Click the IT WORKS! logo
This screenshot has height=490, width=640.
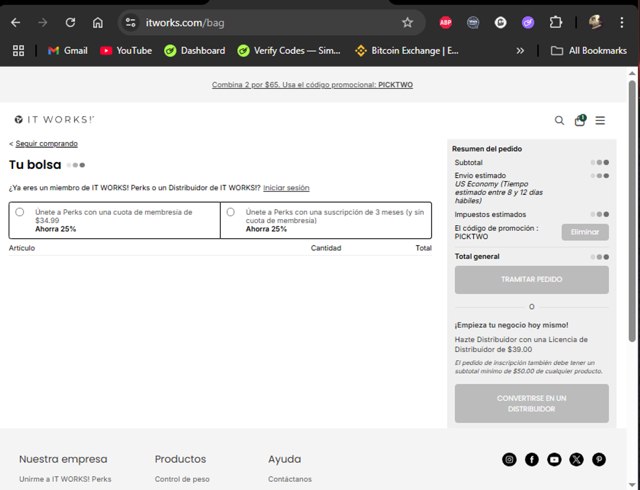point(54,120)
